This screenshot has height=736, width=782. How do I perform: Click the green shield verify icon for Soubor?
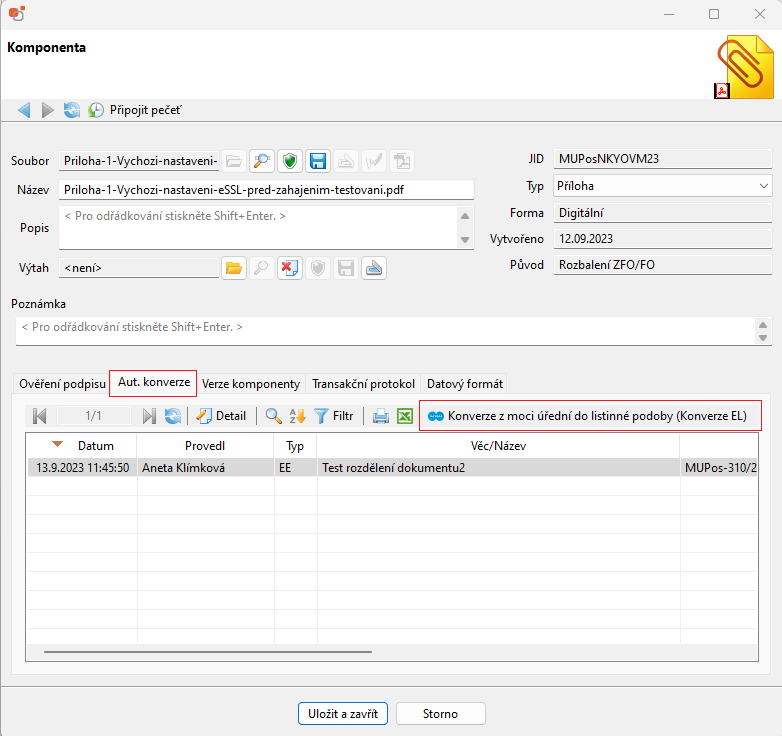point(290,160)
